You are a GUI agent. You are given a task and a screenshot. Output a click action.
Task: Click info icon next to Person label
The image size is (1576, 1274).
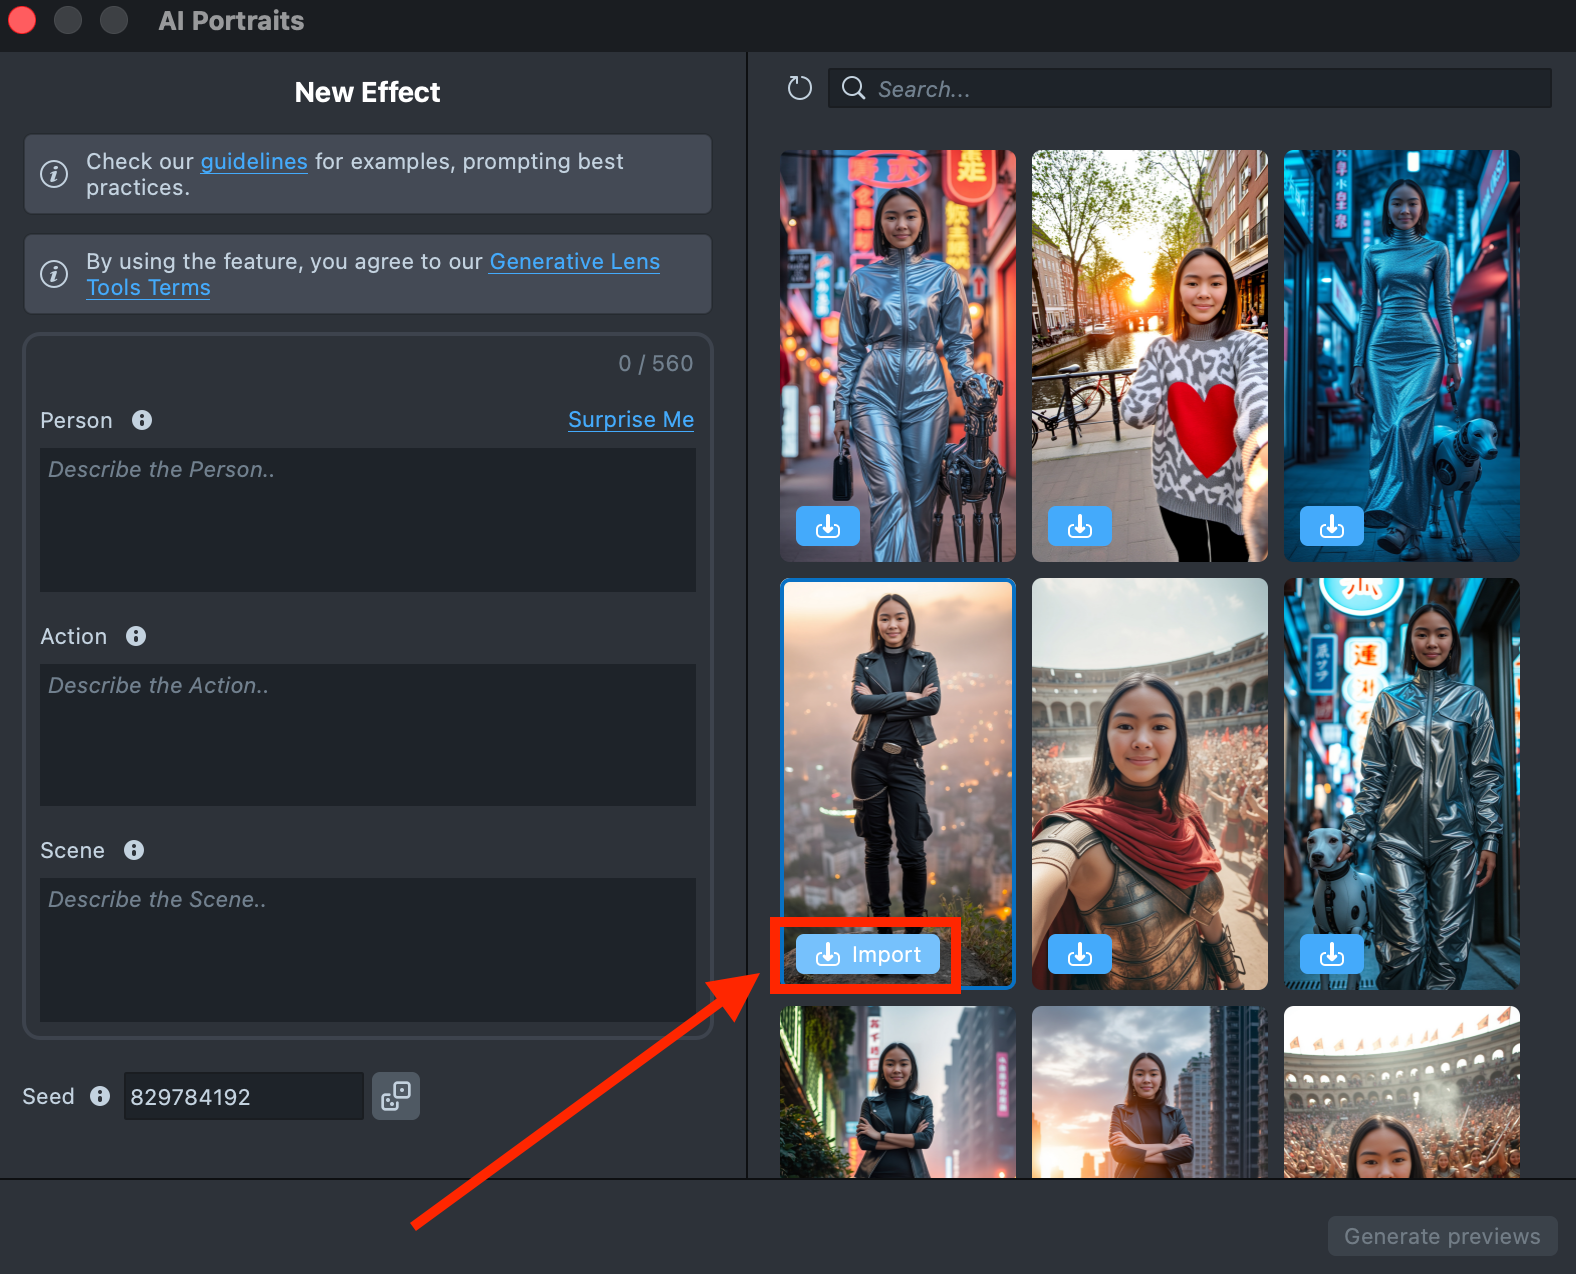(x=142, y=420)
